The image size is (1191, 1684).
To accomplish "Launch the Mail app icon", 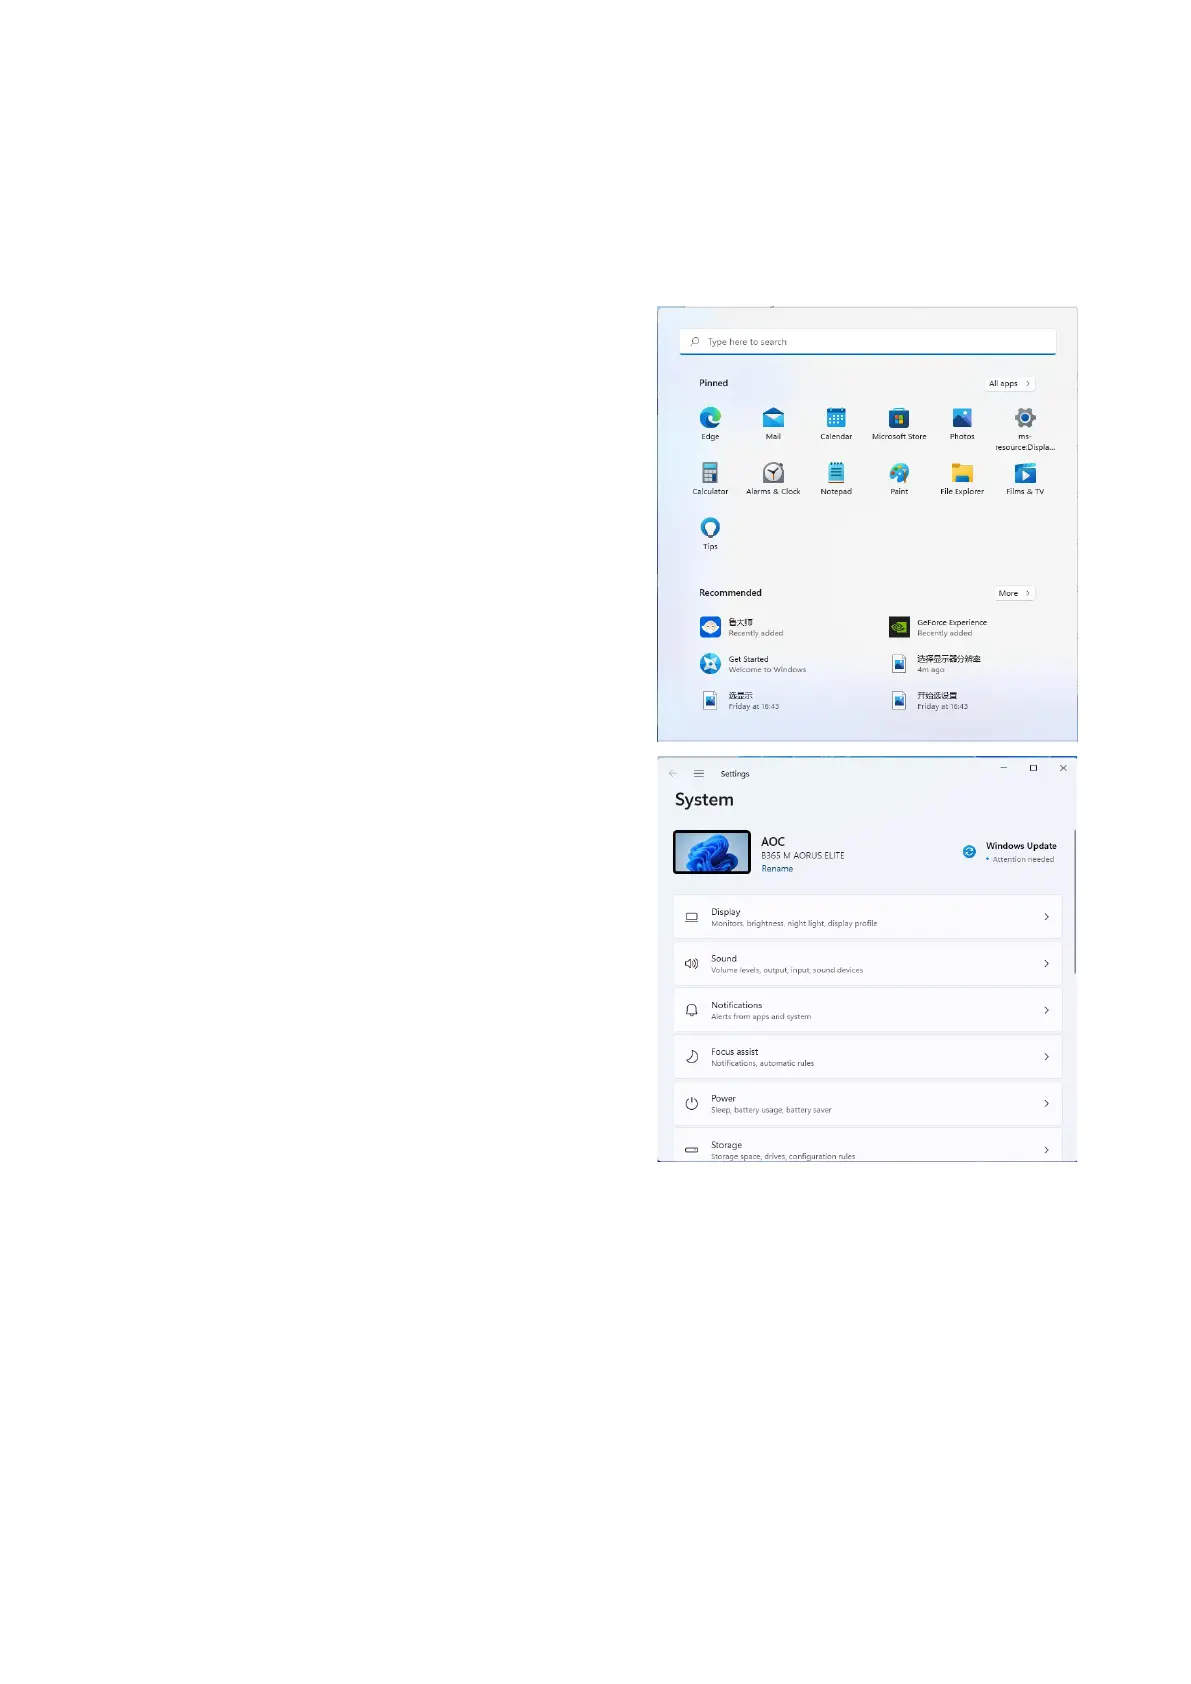I will [x=773, y=419].
